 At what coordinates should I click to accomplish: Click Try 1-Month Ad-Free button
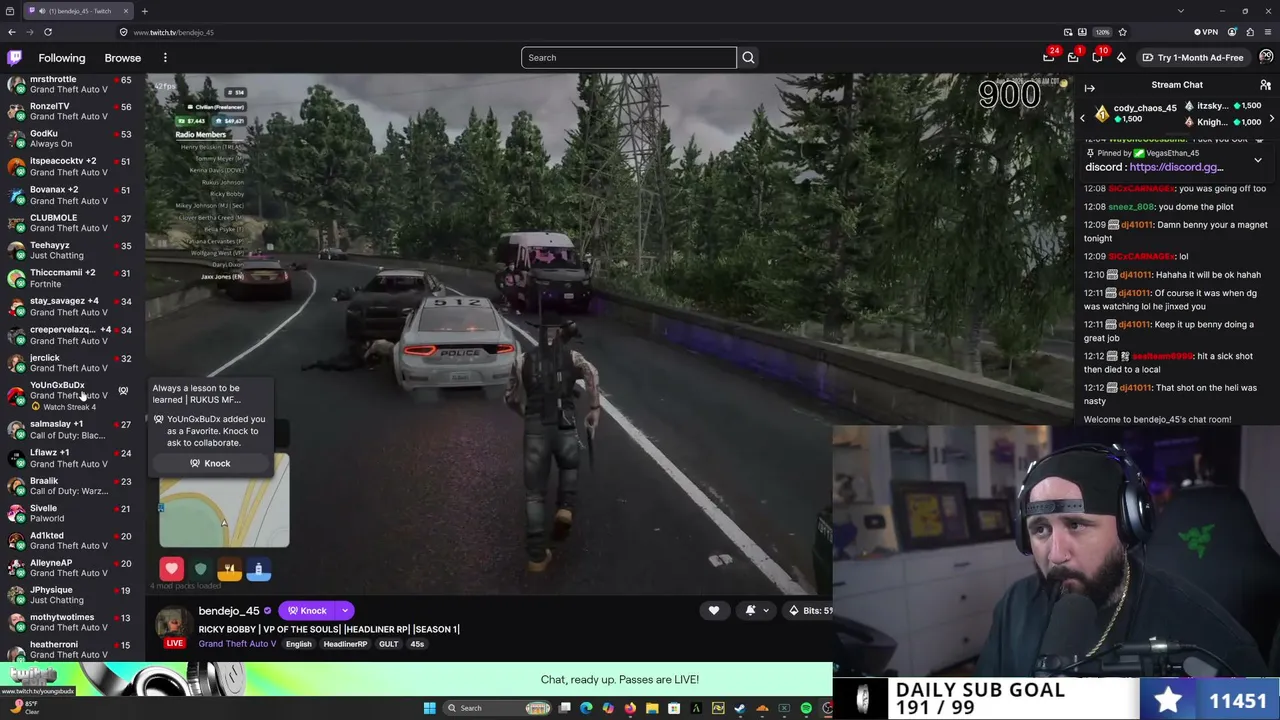(x=1193, y=58)
